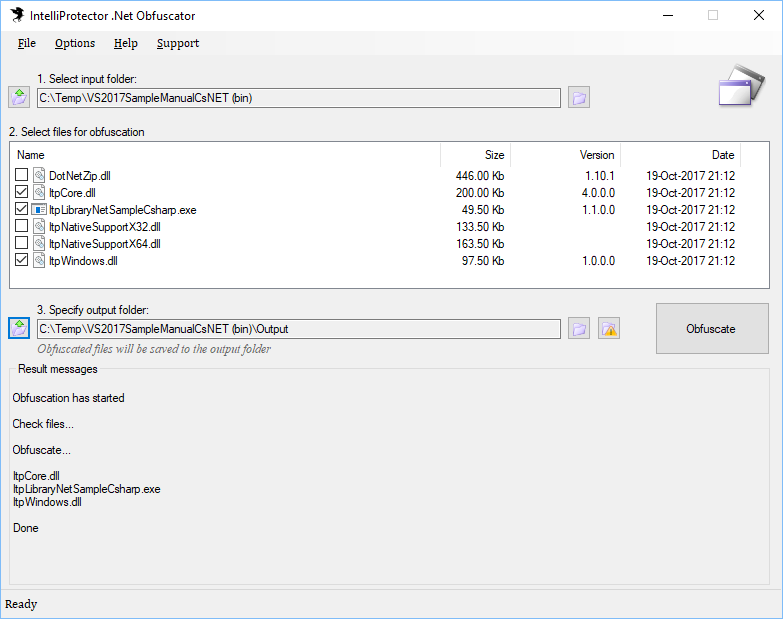Click the 'Check files...' result message

coord(43,424)
